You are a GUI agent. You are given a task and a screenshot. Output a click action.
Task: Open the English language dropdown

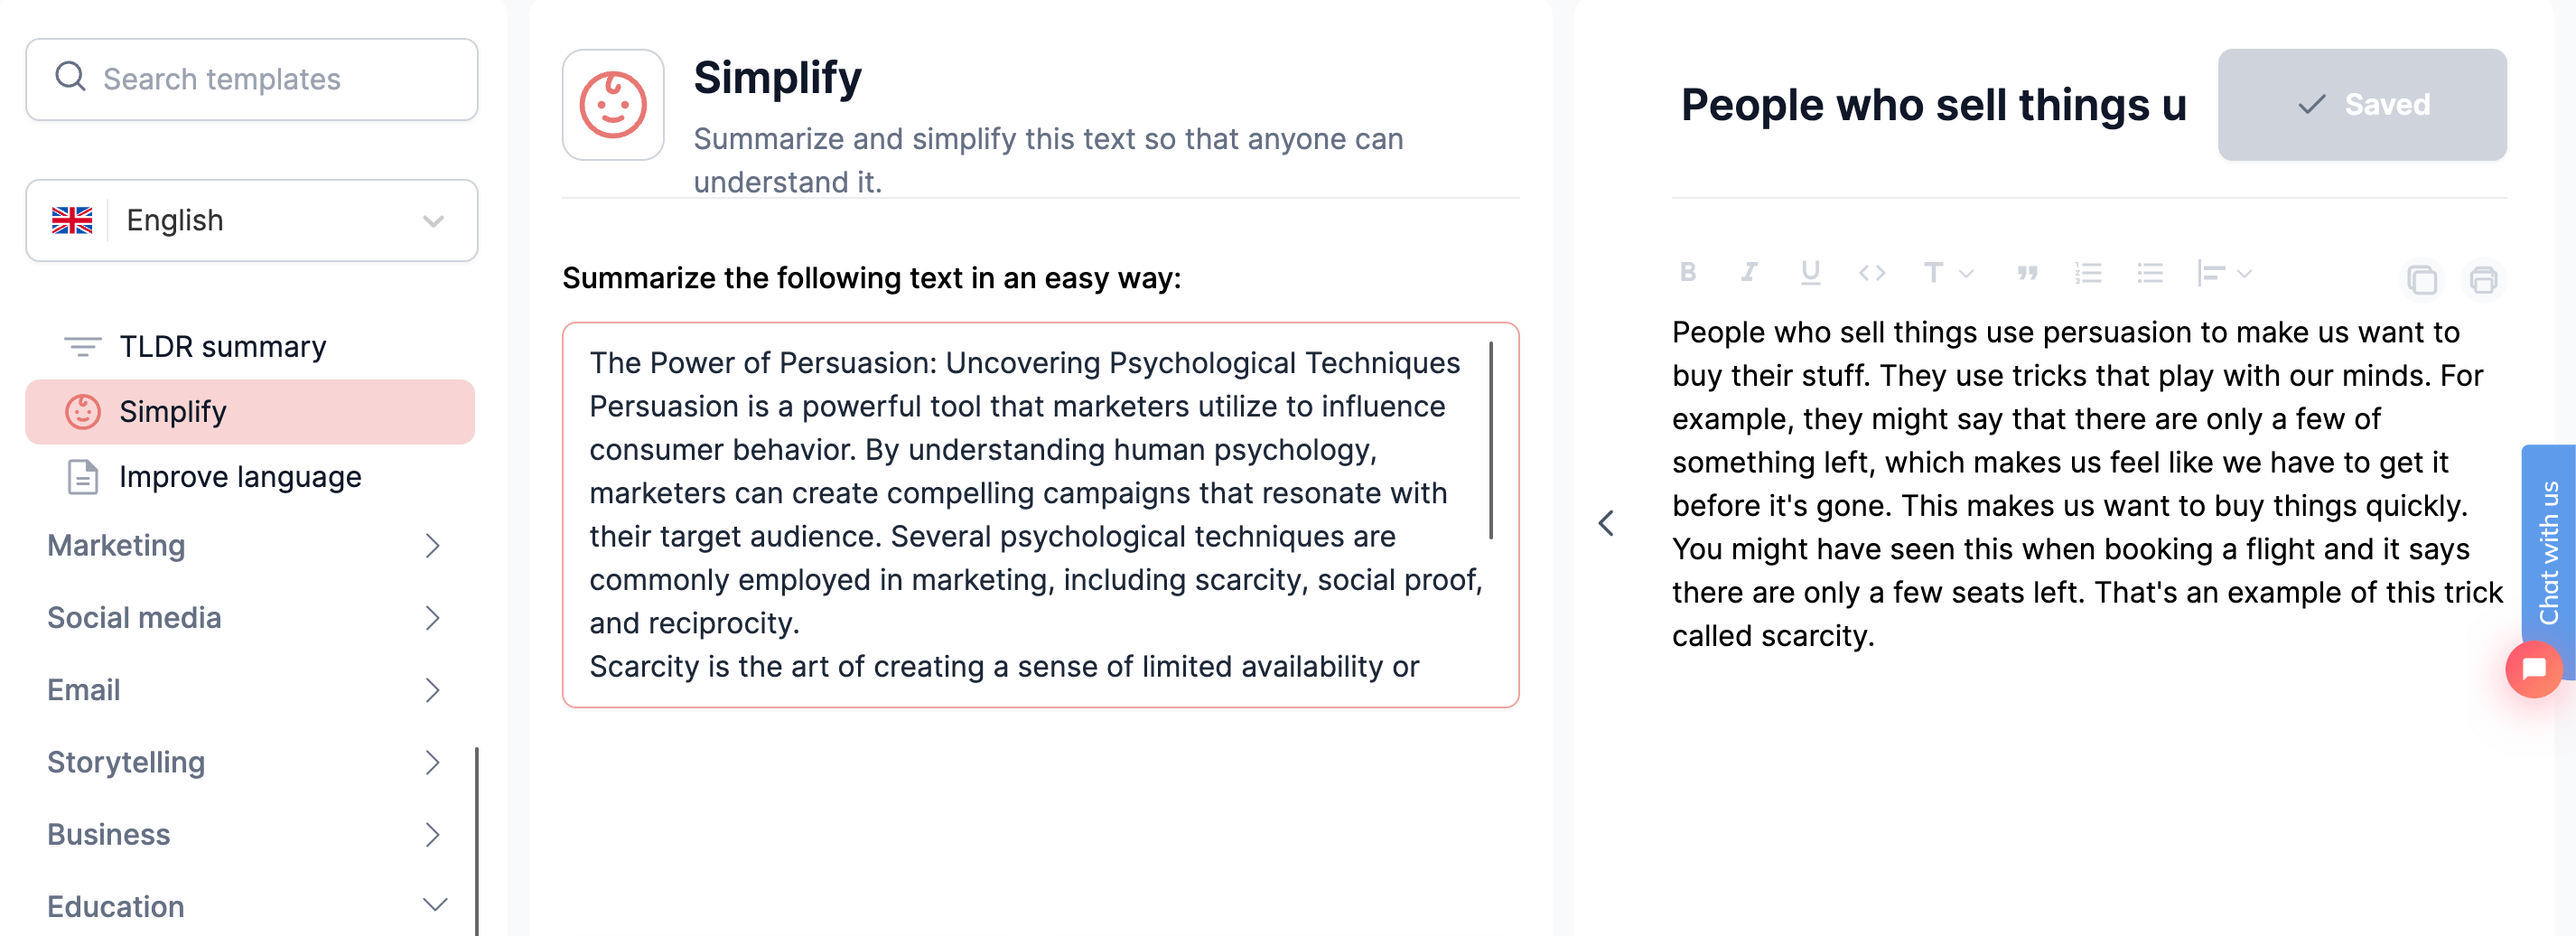coord(252,220)
